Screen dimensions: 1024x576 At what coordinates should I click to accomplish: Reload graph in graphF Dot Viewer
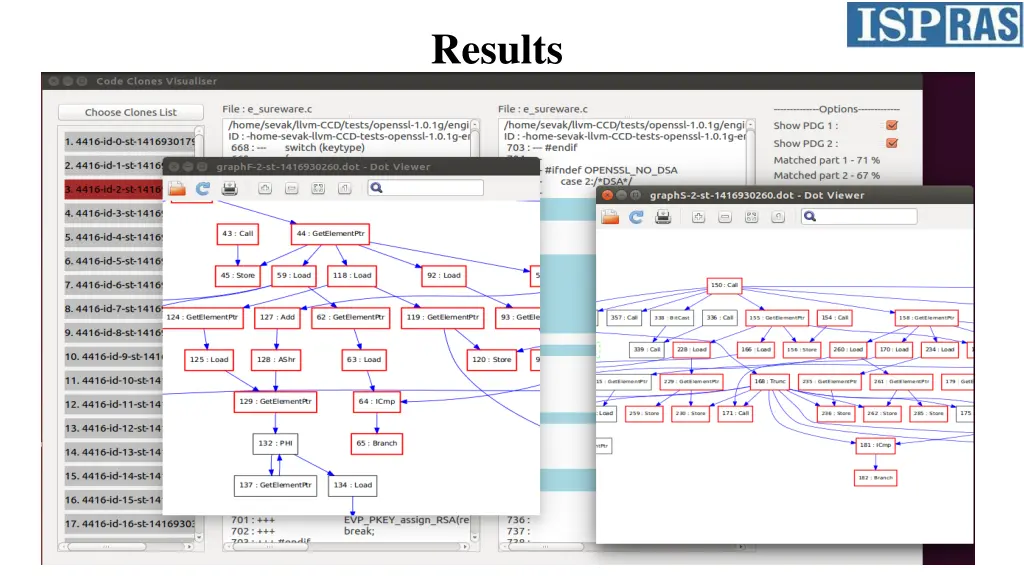point(203,189)
